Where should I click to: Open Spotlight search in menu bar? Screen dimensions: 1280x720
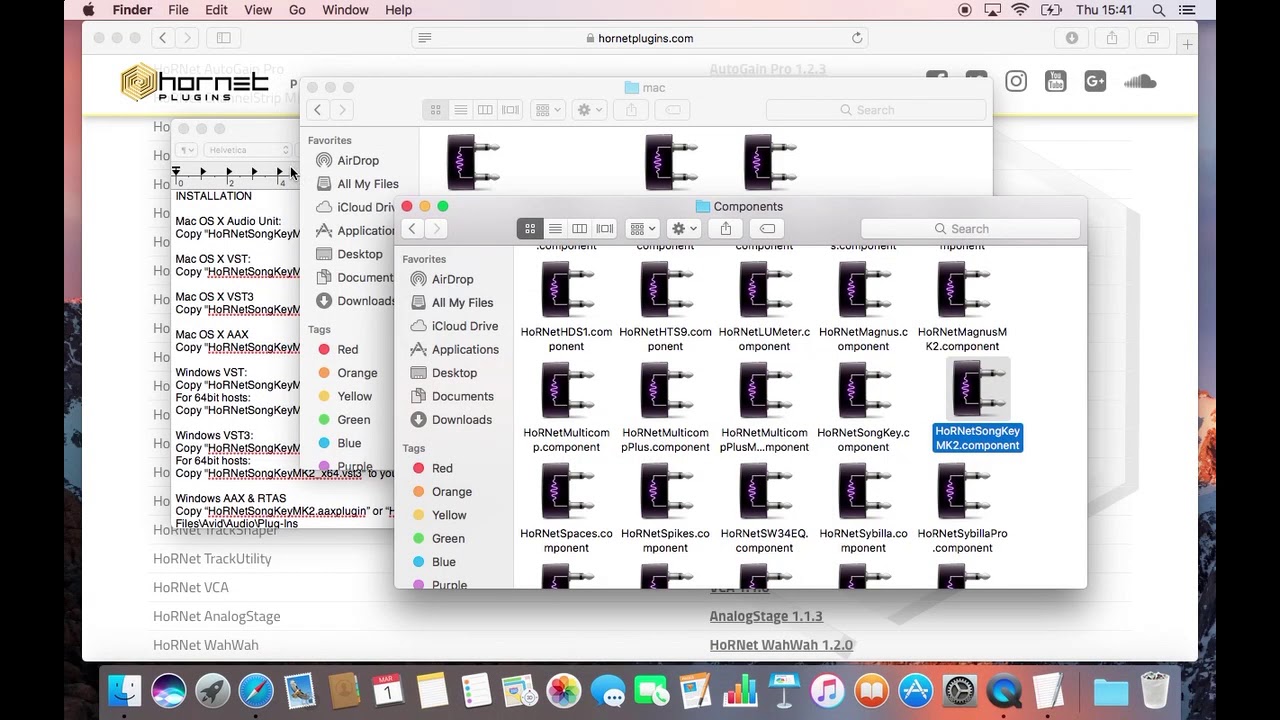(x=1158, y=10)
